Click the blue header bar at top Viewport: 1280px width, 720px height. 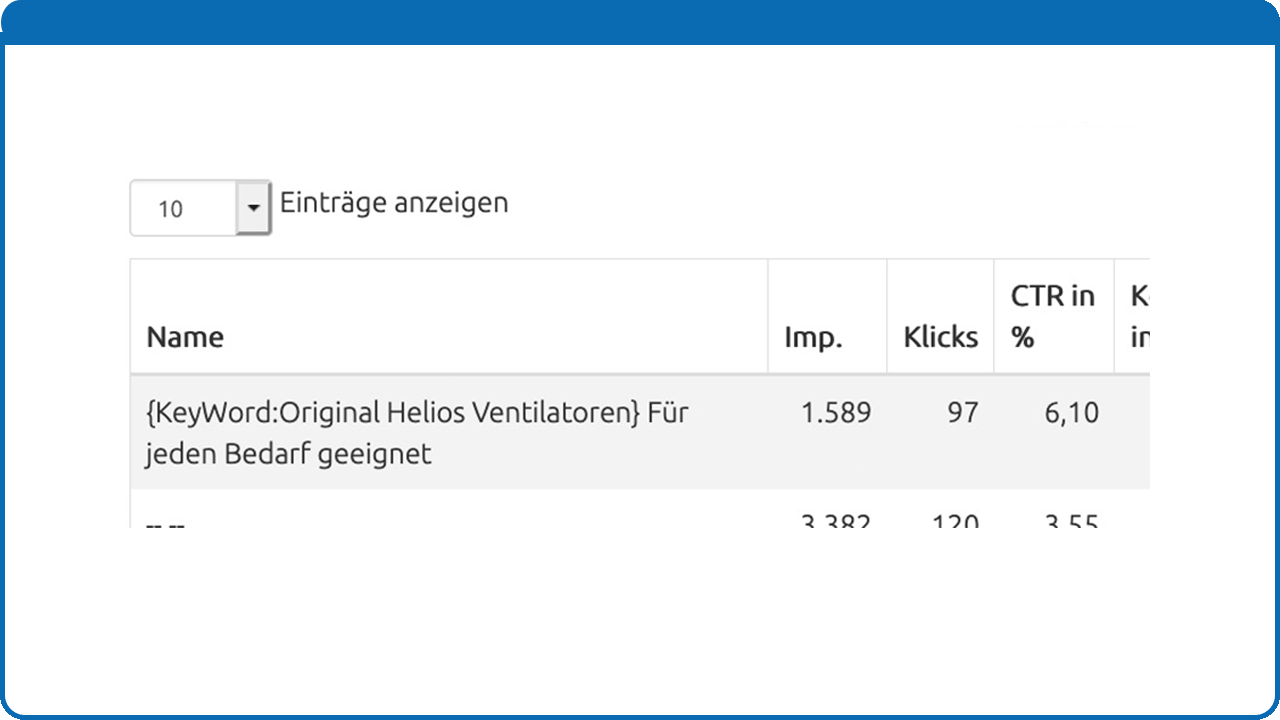[640, 22]
